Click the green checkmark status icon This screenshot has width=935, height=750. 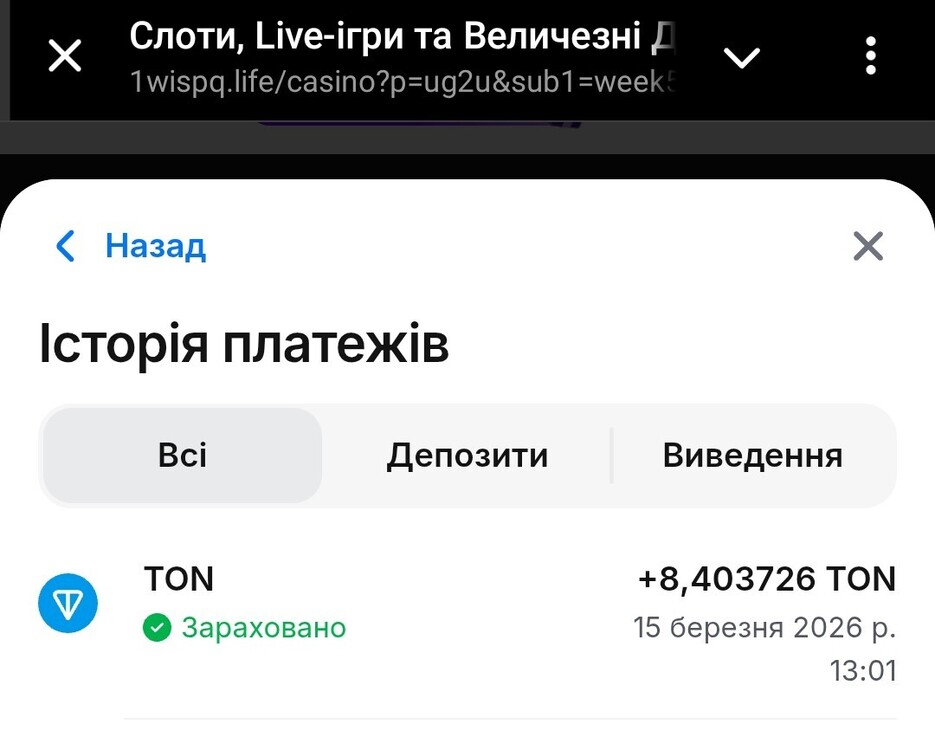pyautogui.click(x=157, y=628)
